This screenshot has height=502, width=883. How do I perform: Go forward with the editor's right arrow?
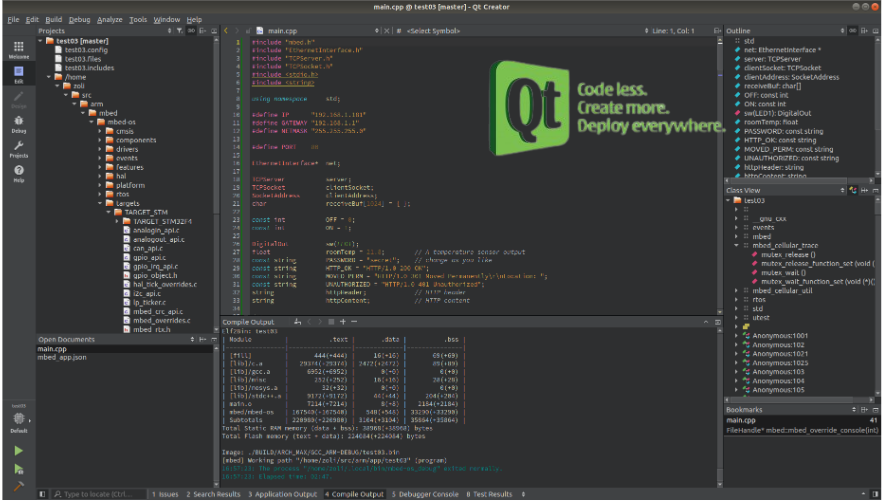(237, 31)
